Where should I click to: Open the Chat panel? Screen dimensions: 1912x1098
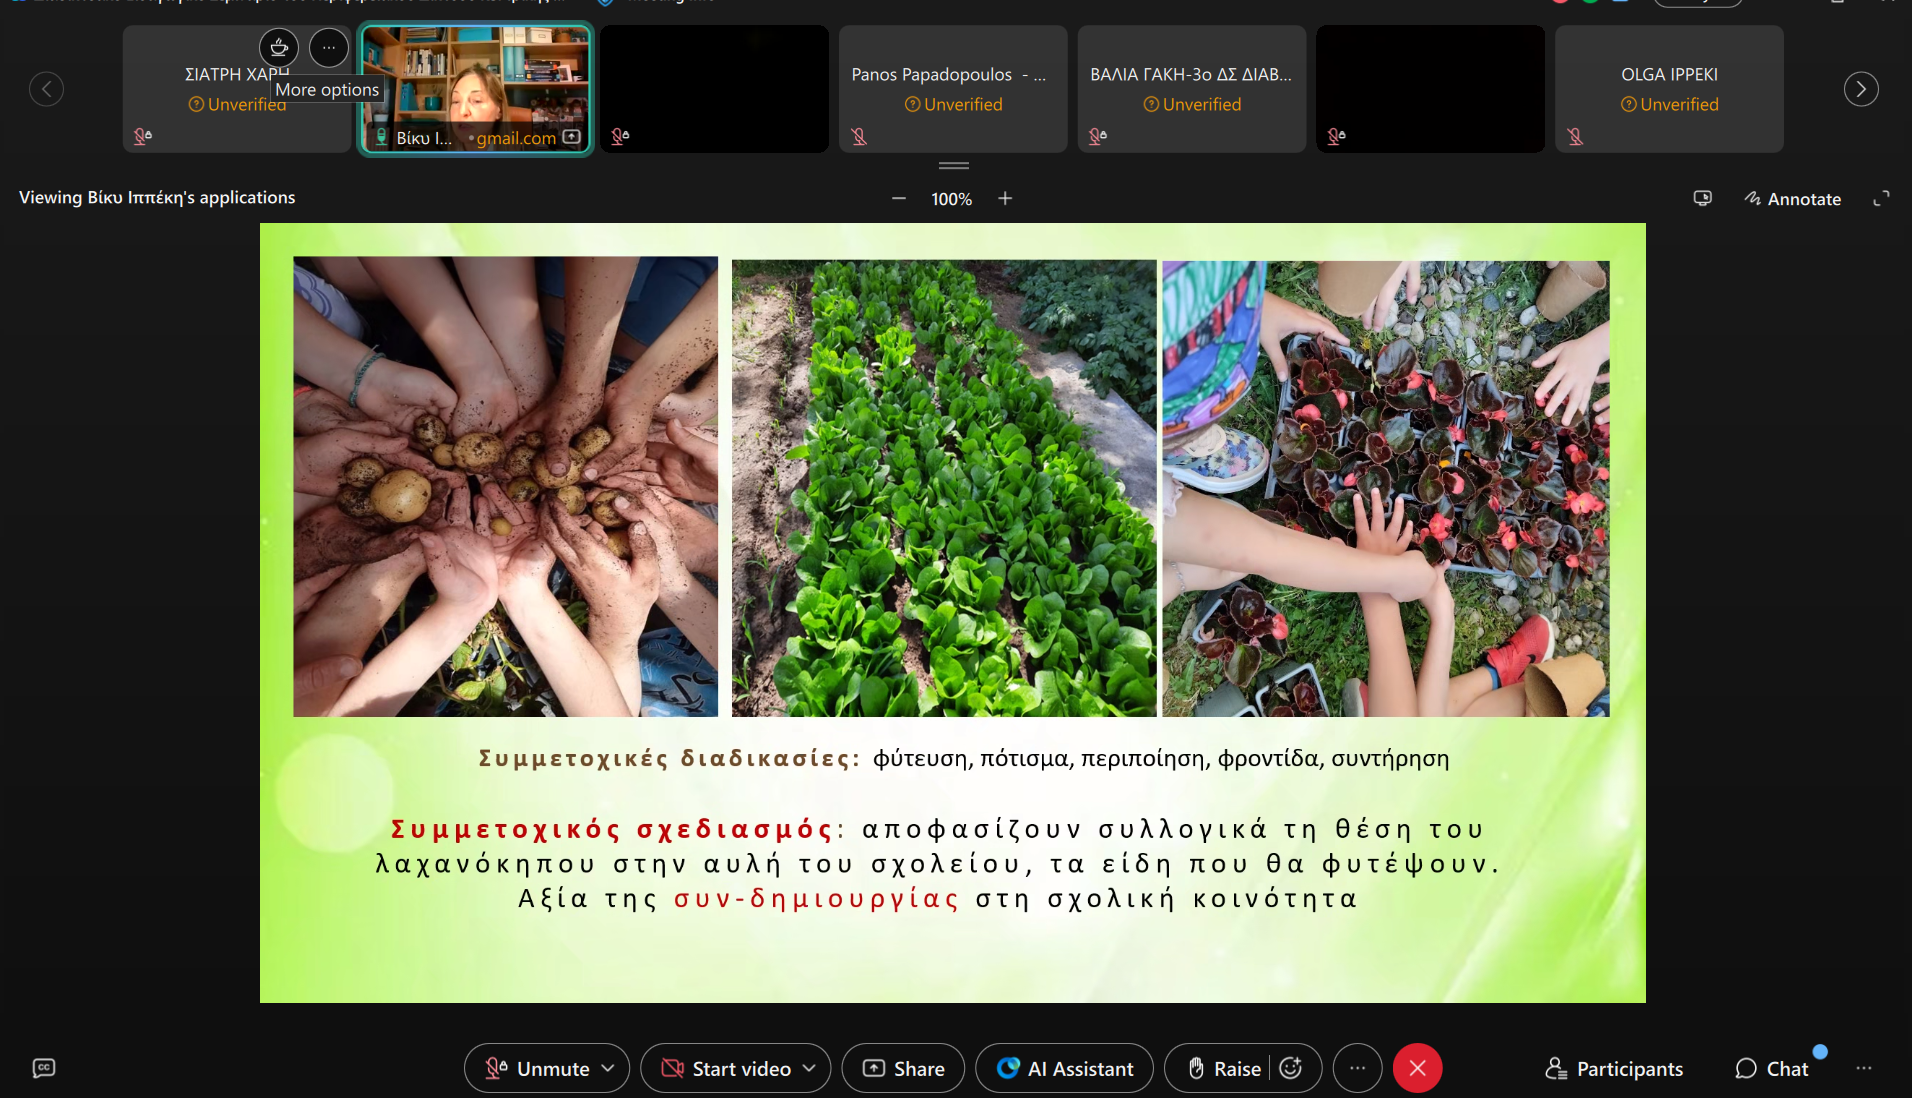tap(1772, 1068)
